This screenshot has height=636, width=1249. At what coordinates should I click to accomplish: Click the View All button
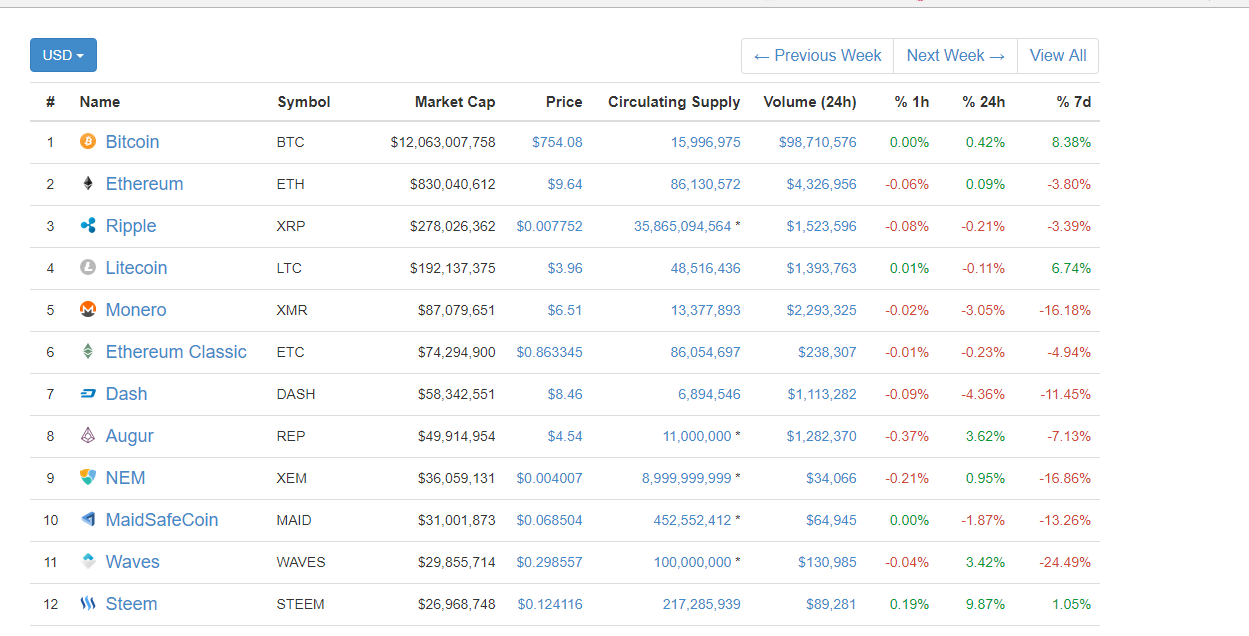click(1058, 56)
